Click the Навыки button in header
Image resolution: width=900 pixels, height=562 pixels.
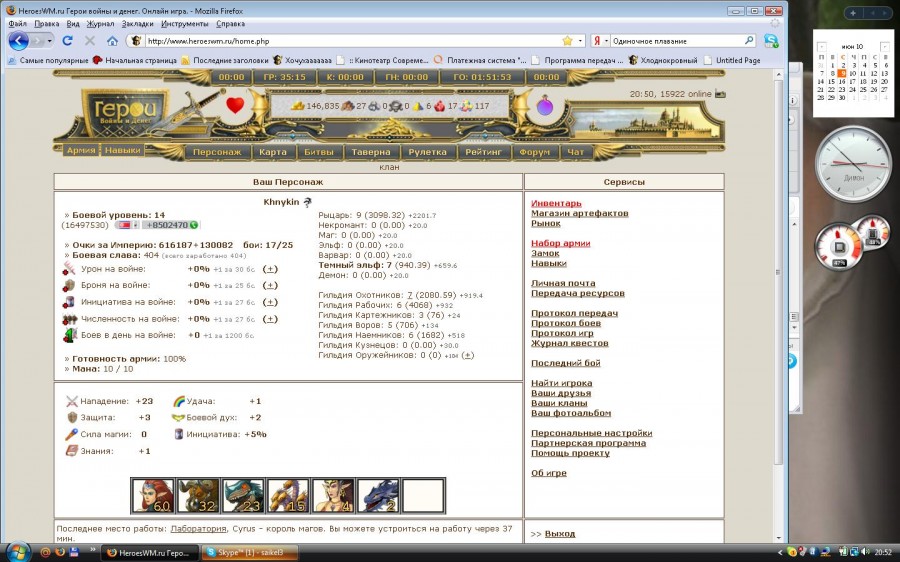point(122,150)
